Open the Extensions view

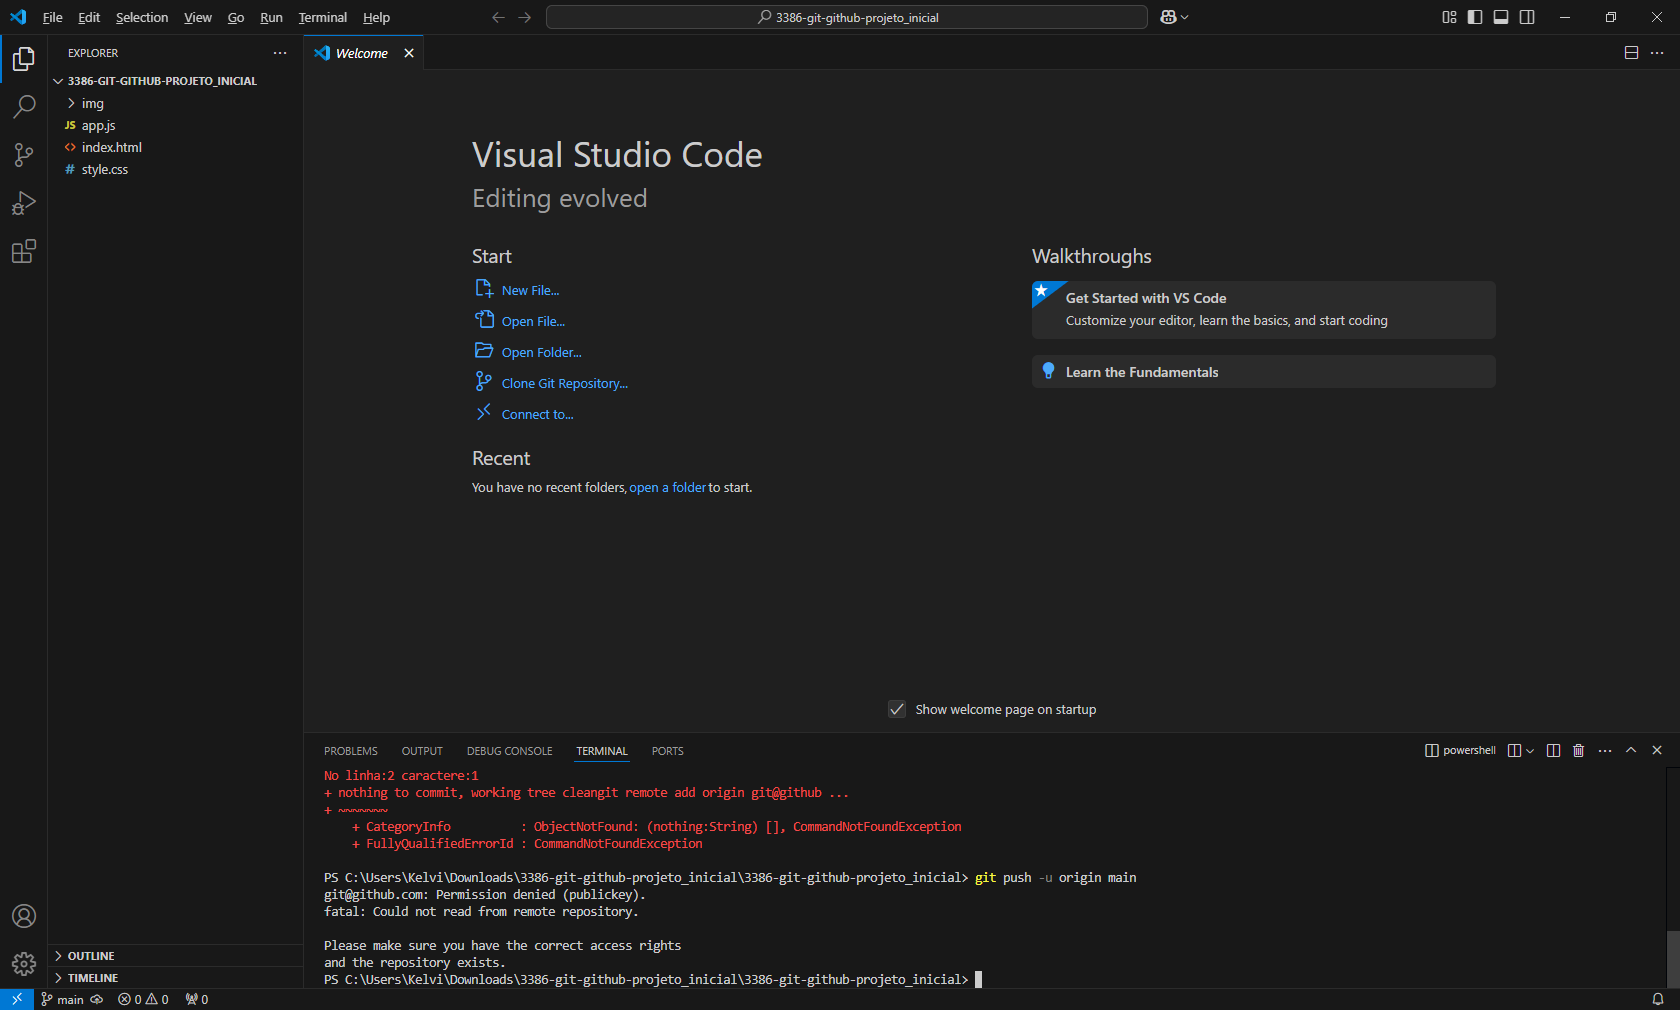click(24, 251)
